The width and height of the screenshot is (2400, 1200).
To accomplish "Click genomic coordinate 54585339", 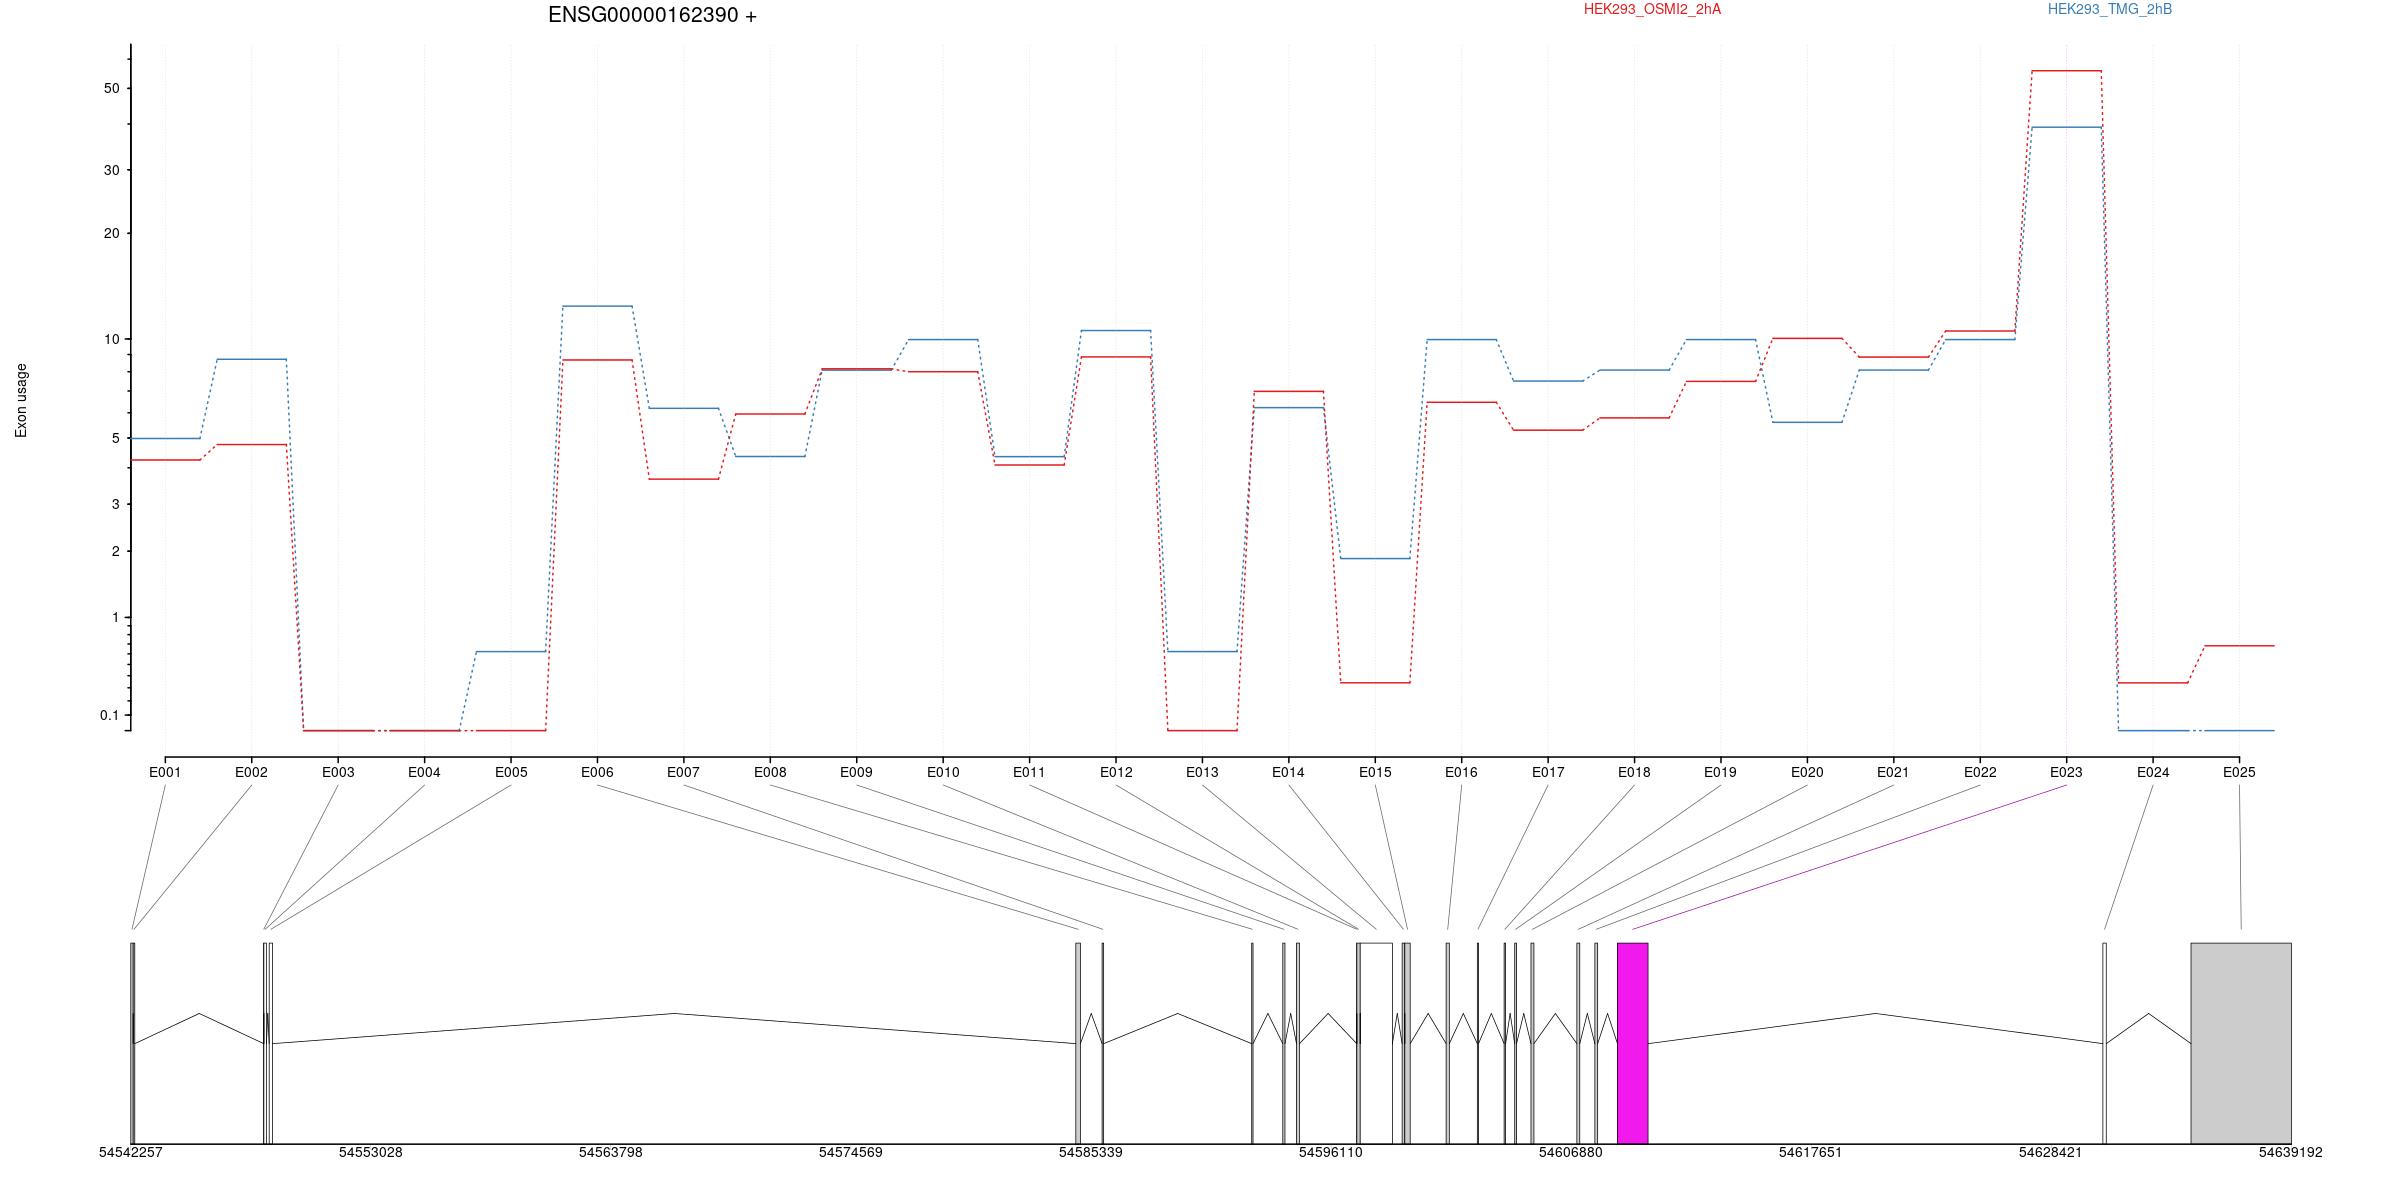I will pyautogui.click(x=1090, y=1152).
